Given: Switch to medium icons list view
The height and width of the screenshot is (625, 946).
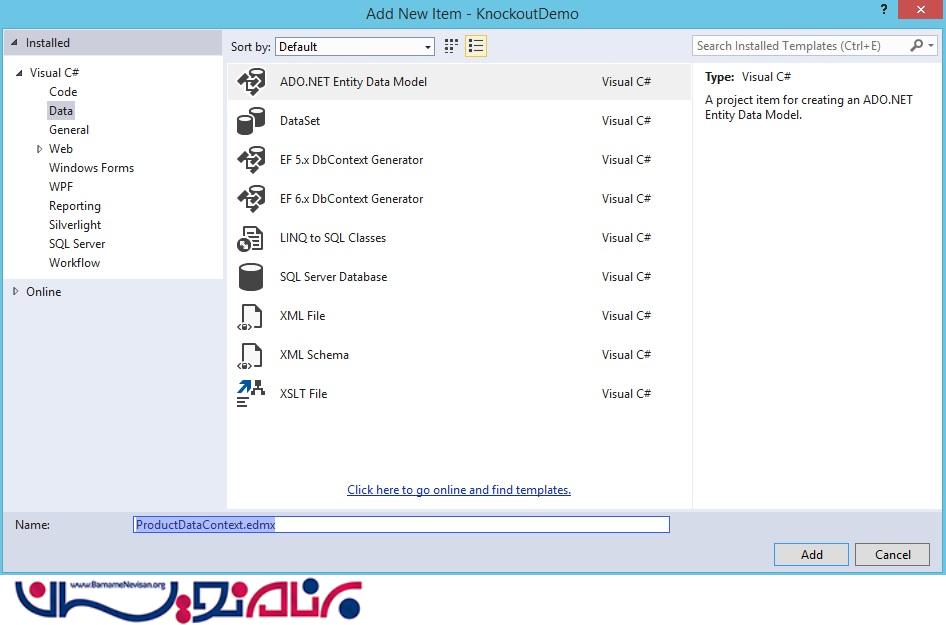Looking at the screenshot, I should (476, 46).
